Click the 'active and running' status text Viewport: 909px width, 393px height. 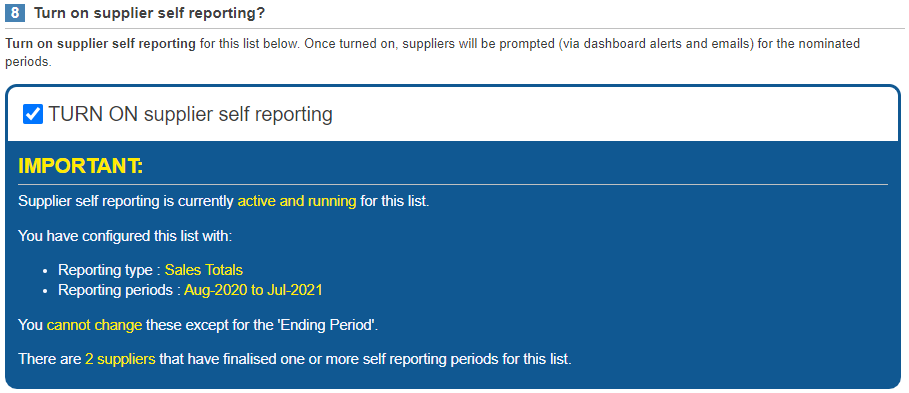click(297, 202)
